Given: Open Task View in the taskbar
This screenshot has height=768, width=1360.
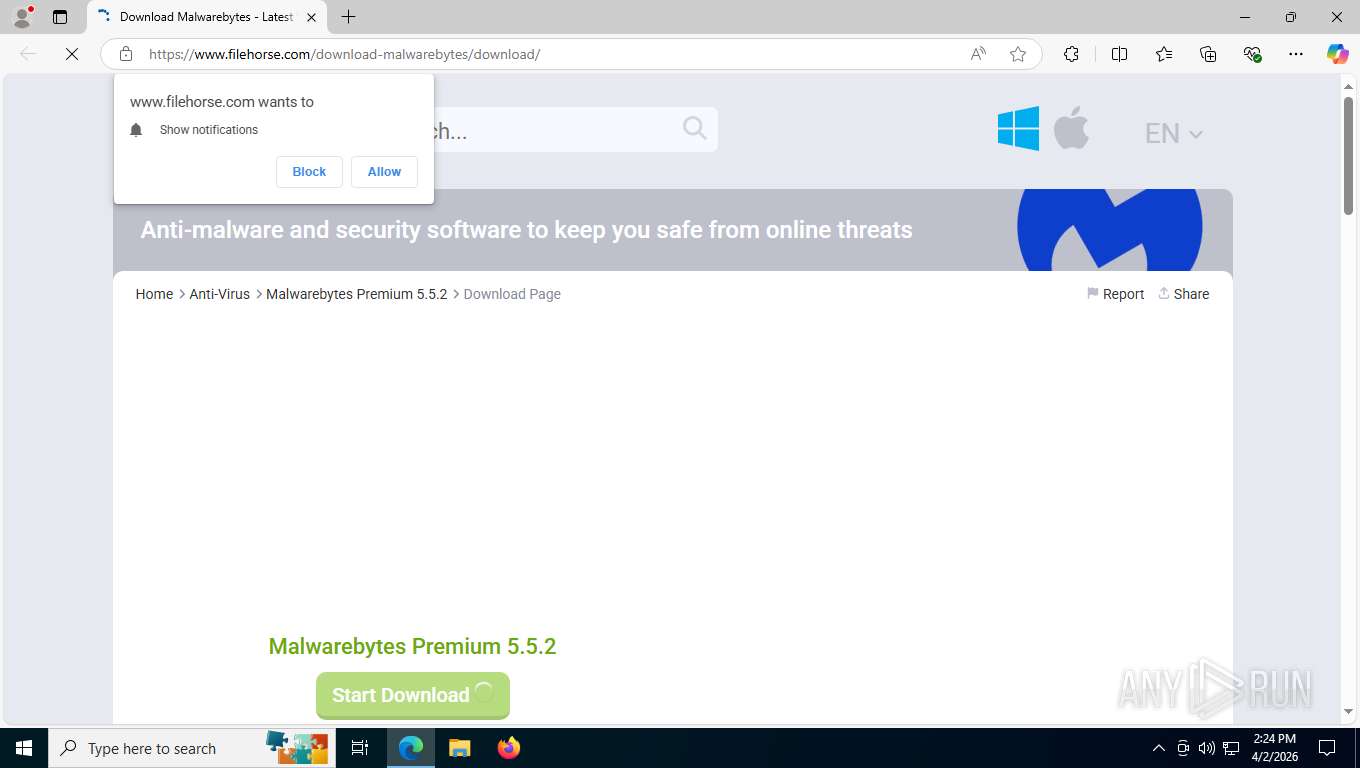Looking at the screenshot, I should coord(360,748).
